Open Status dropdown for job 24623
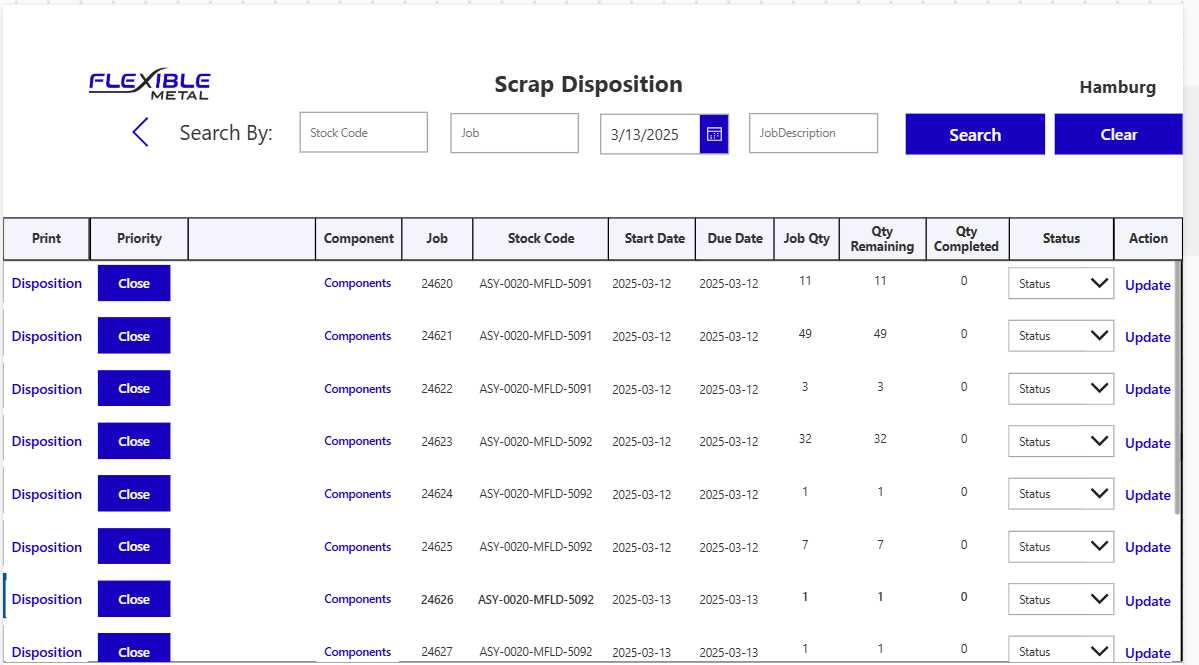 [x=1060, y=442]
